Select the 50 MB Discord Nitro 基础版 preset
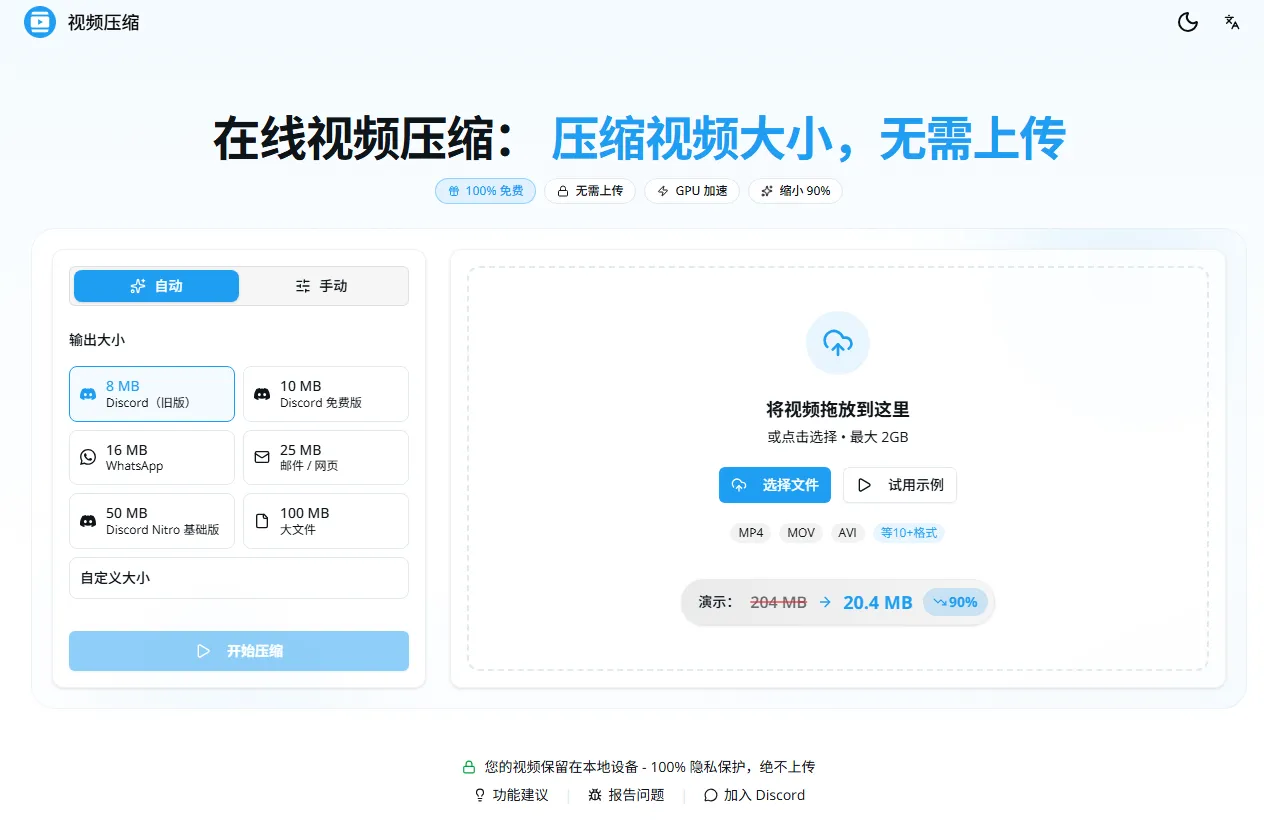 [x=151, y=520]
